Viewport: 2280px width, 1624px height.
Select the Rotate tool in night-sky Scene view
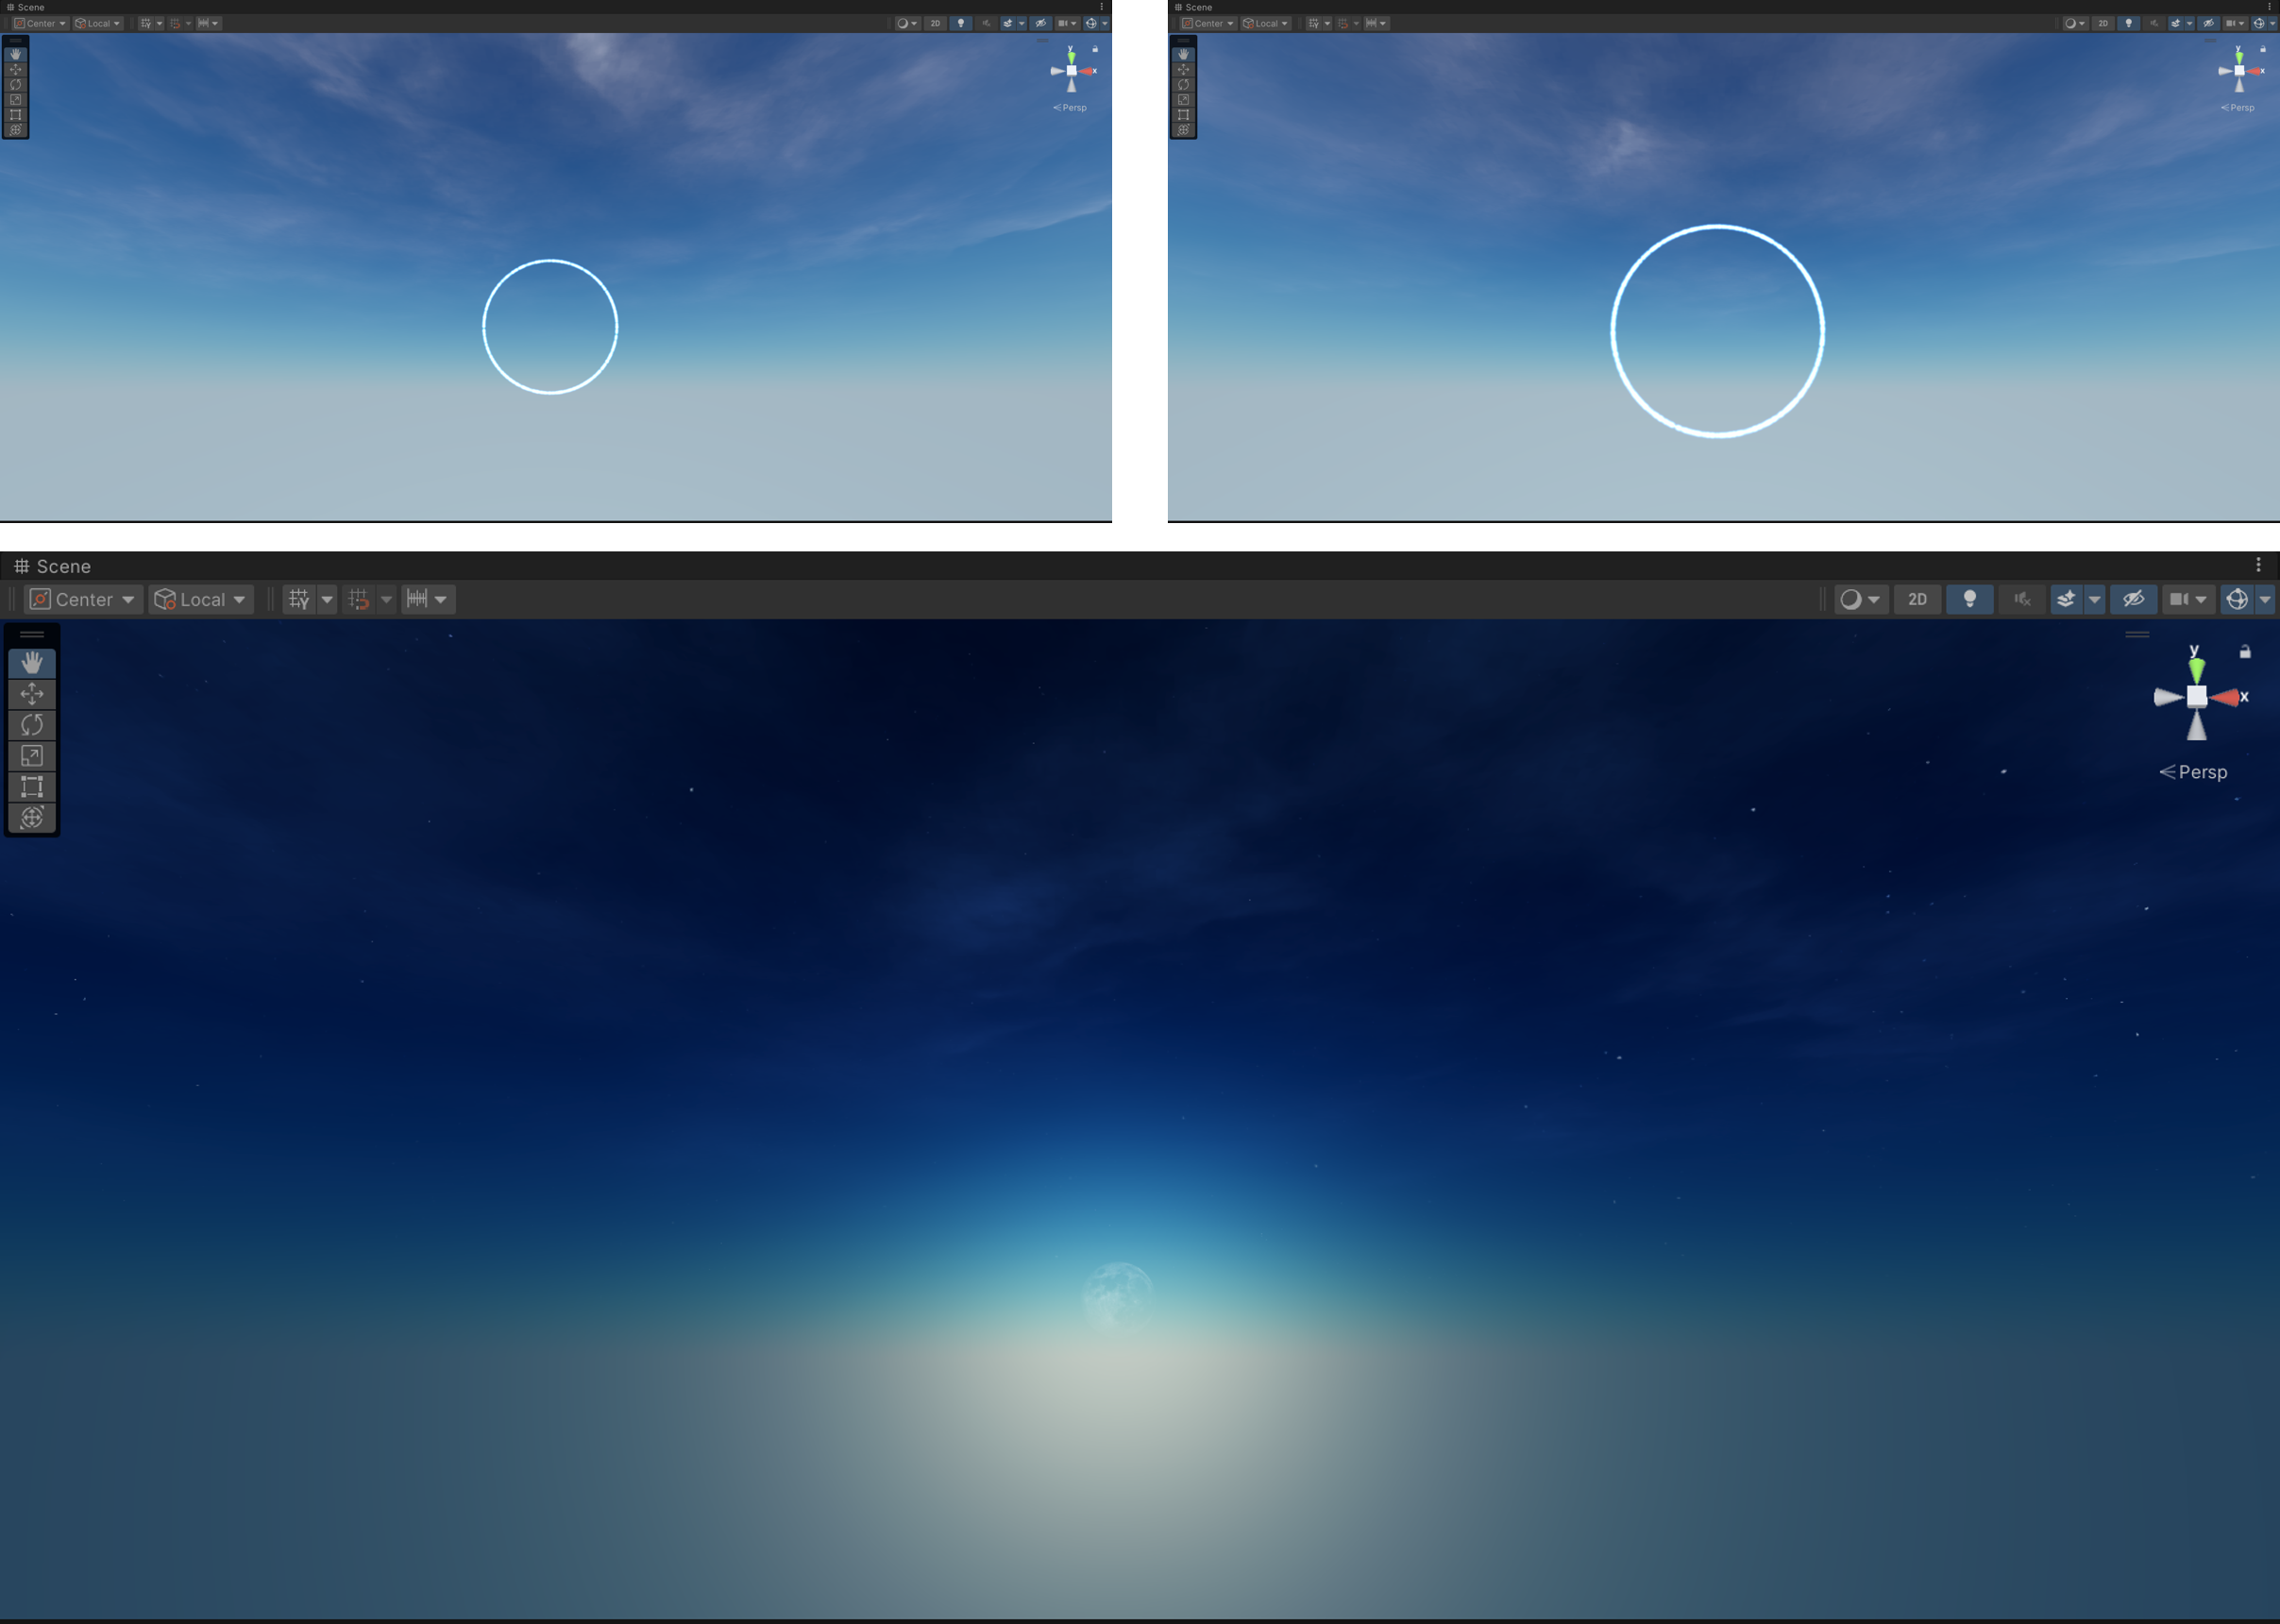pos(32,725)
